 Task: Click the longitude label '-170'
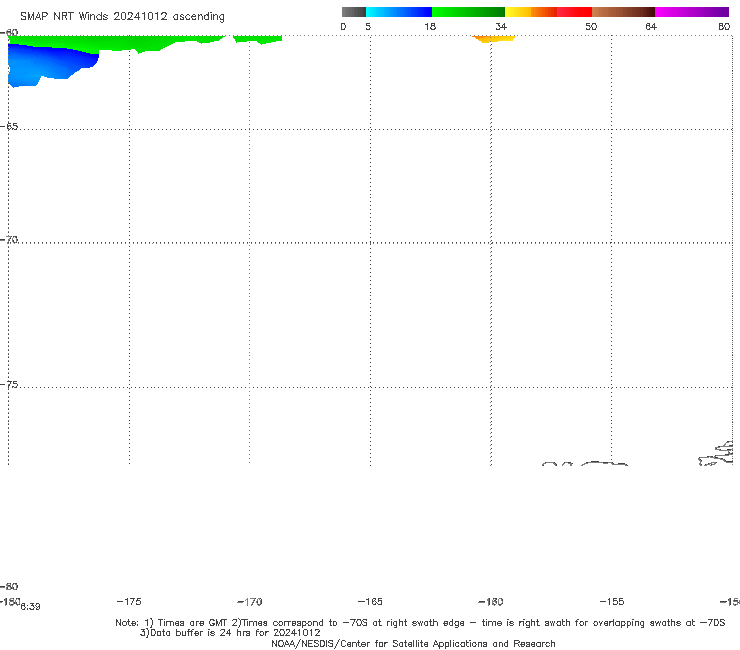tap(250, 602)
